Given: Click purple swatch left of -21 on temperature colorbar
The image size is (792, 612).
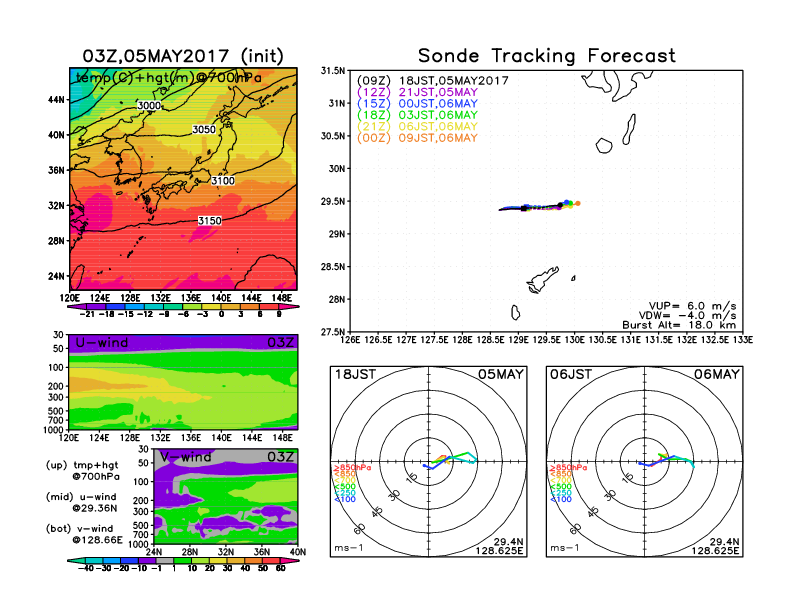Looking at the screenshot, I should pyautogui.click(x=77, y=307).
